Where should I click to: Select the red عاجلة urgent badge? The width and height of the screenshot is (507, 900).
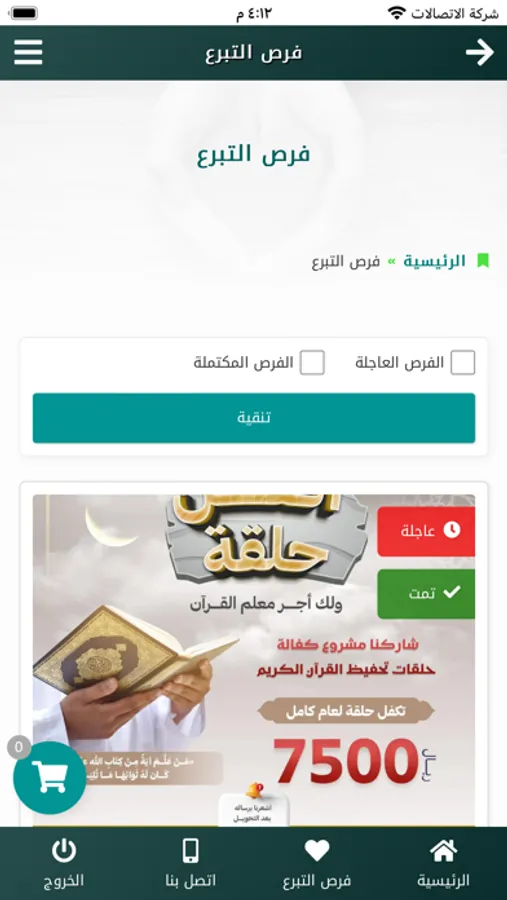pos(426,531)
